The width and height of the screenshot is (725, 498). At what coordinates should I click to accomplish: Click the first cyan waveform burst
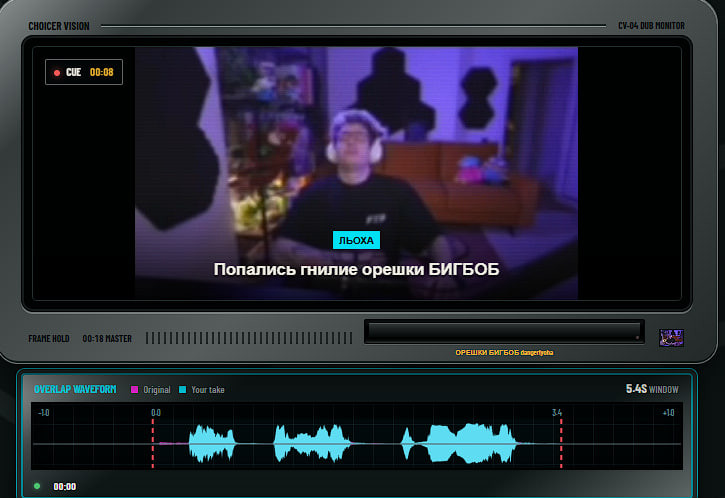[x=212, y=443]
